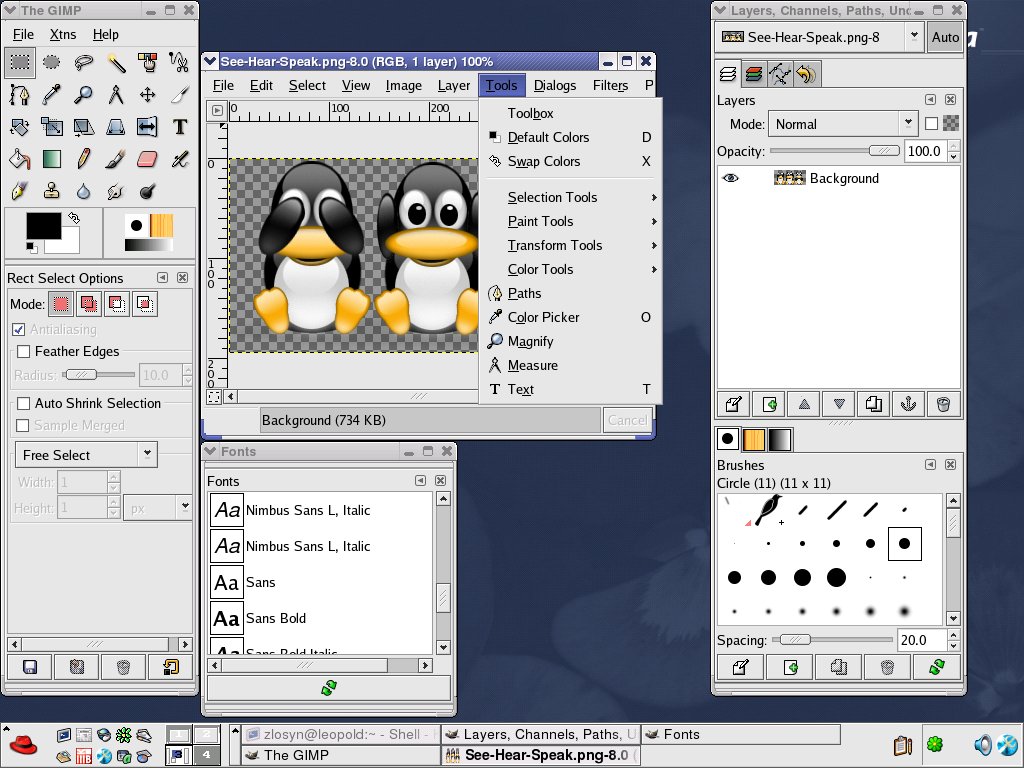Select the Flip tool in toolbox
Viewport: 1024px width, 768px height.
(148, 127)
